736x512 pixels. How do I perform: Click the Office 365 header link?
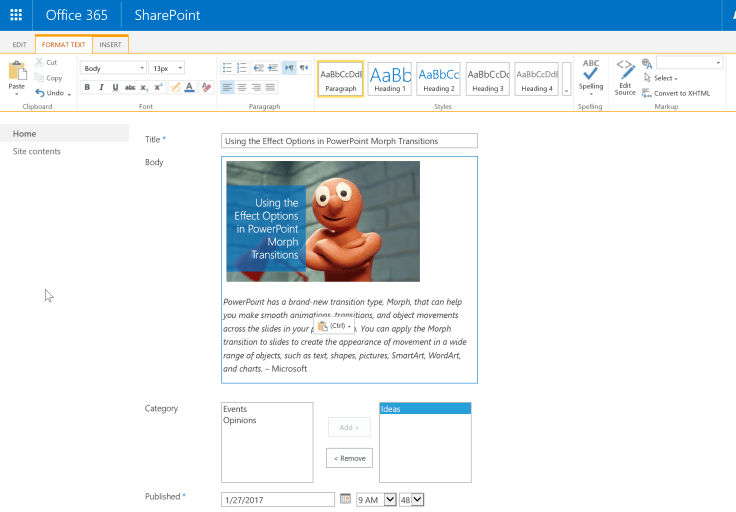77,15
